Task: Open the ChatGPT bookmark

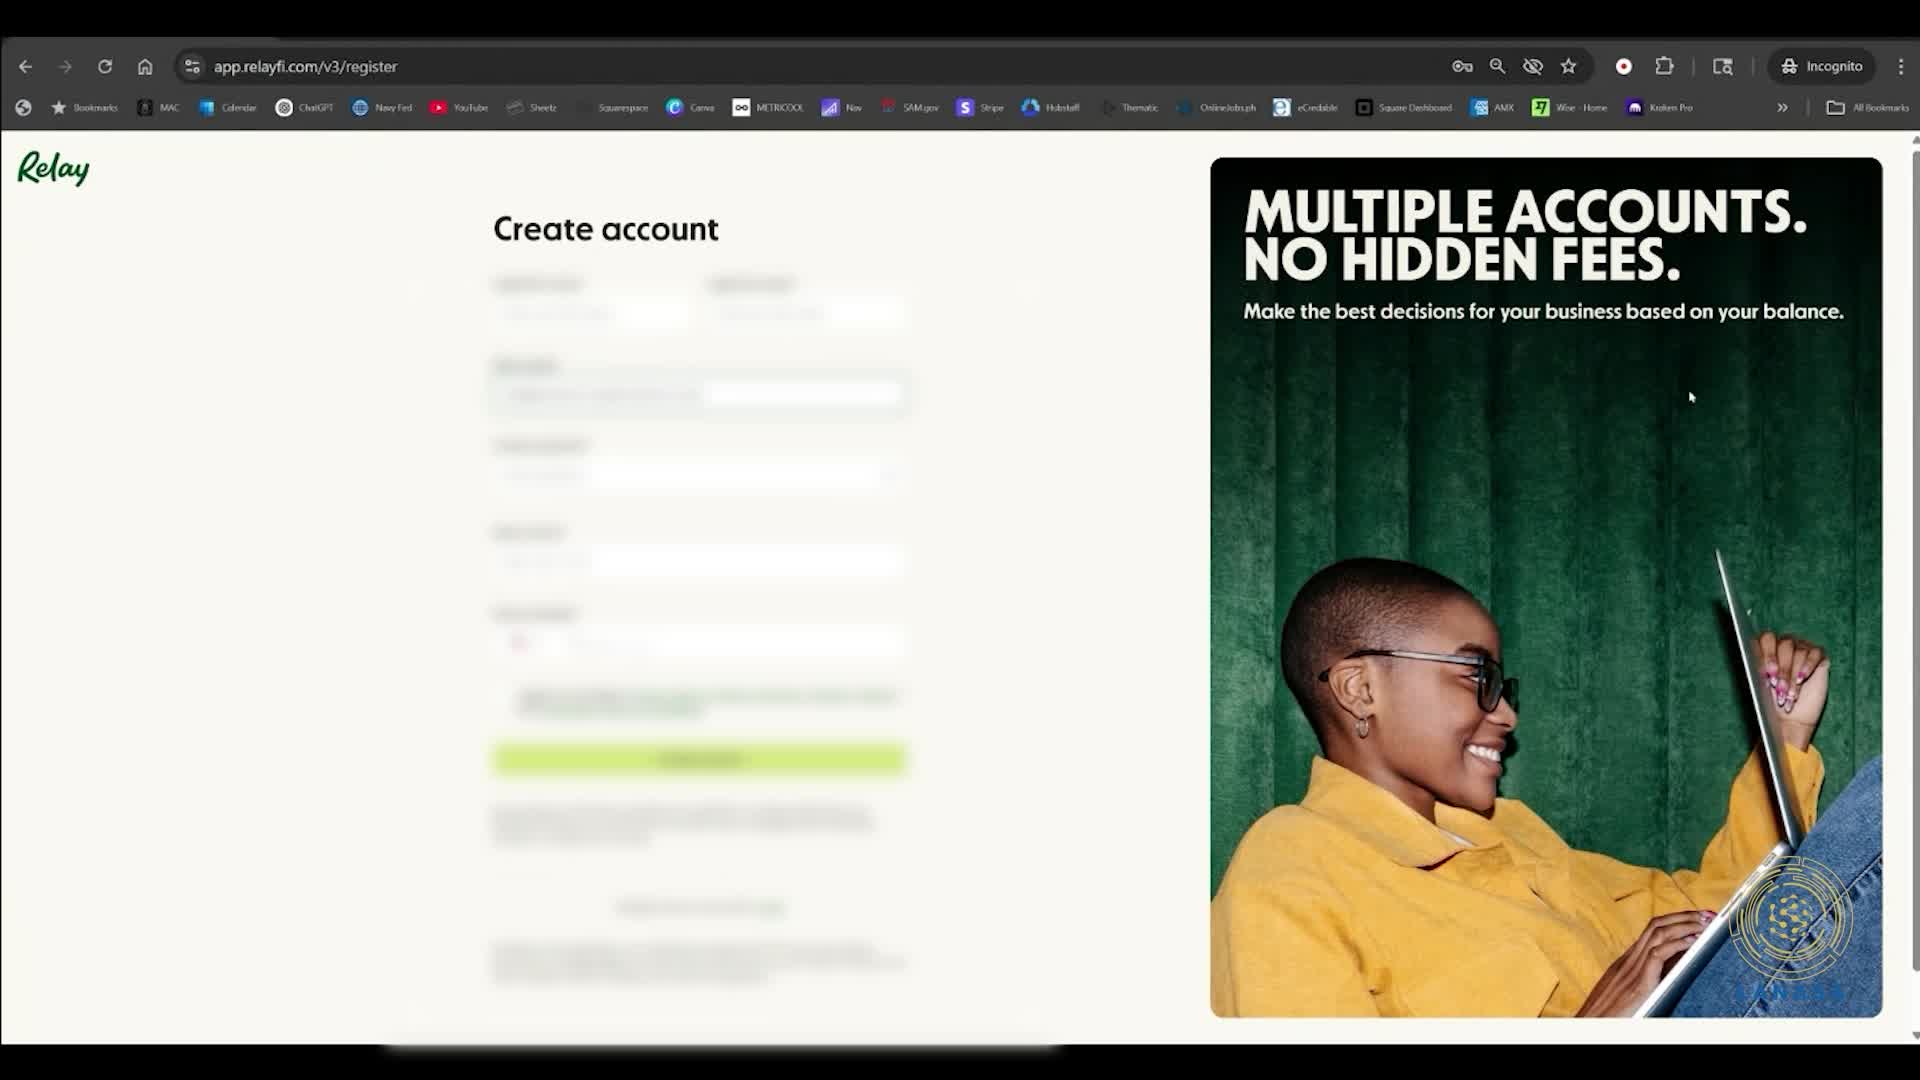Action: (305, 107)
